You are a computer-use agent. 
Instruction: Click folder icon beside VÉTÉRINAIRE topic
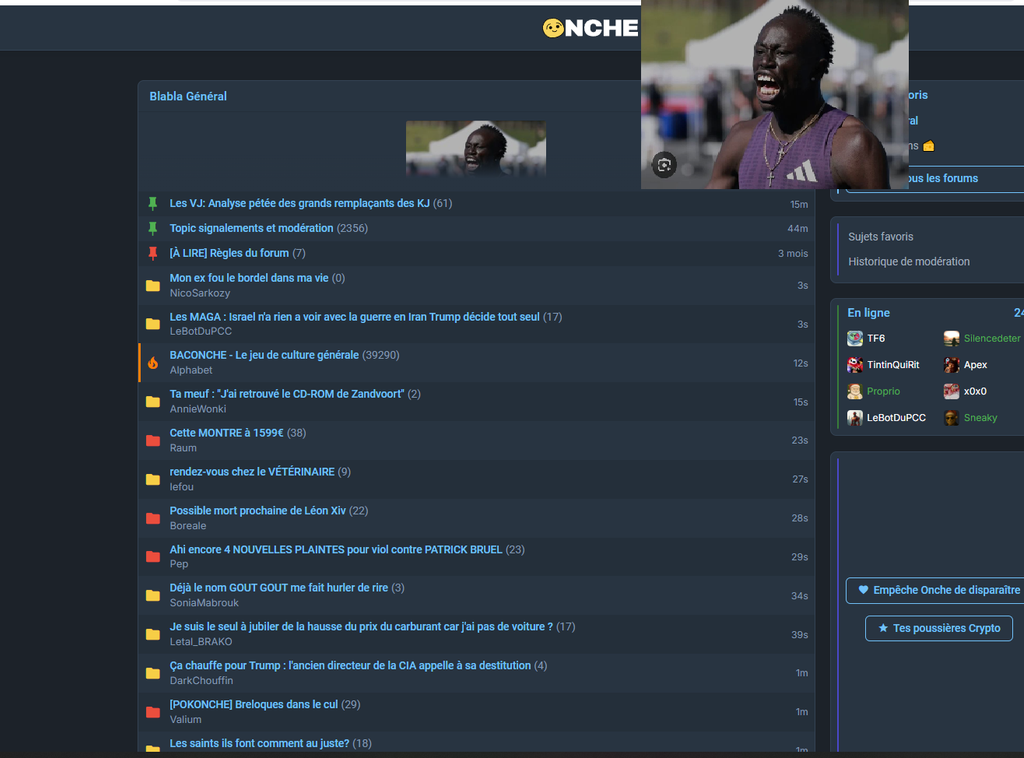pyautogui.click(x=153, y=479)
